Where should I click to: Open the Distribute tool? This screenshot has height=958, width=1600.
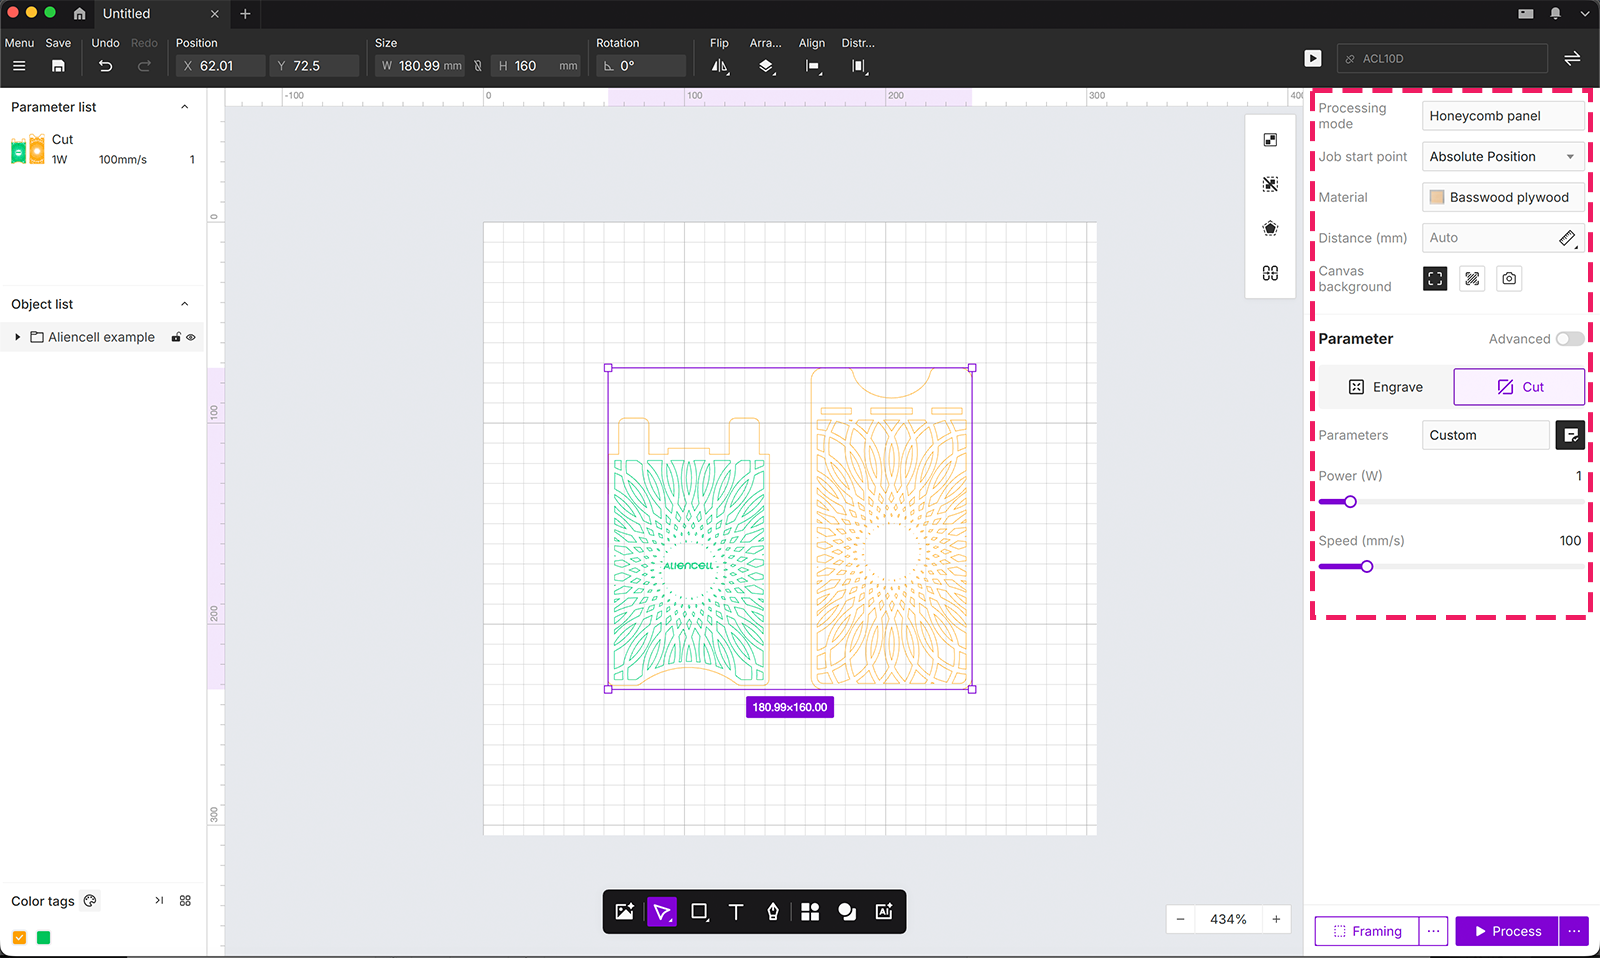click(859, 66)
